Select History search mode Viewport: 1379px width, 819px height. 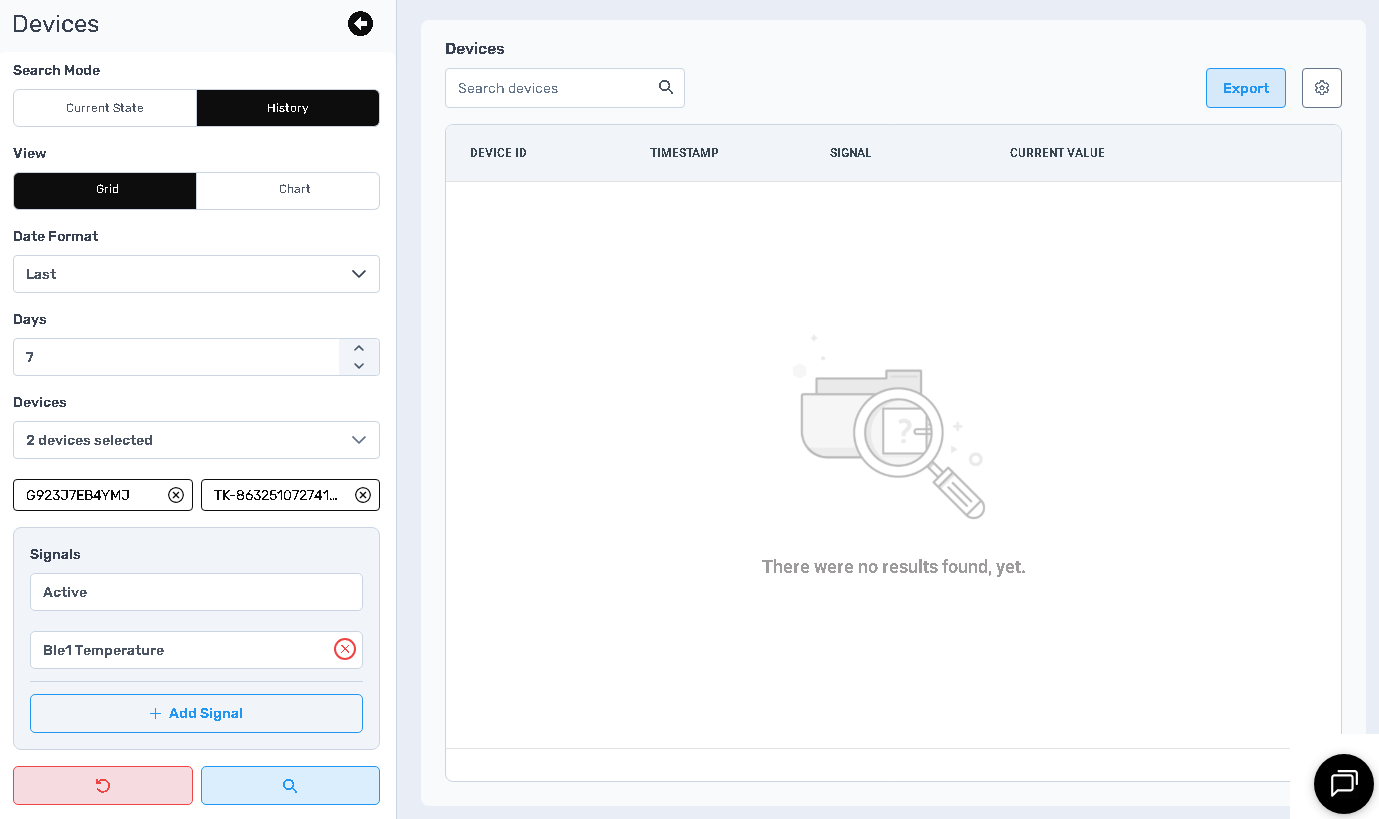(x=288, y=108)
